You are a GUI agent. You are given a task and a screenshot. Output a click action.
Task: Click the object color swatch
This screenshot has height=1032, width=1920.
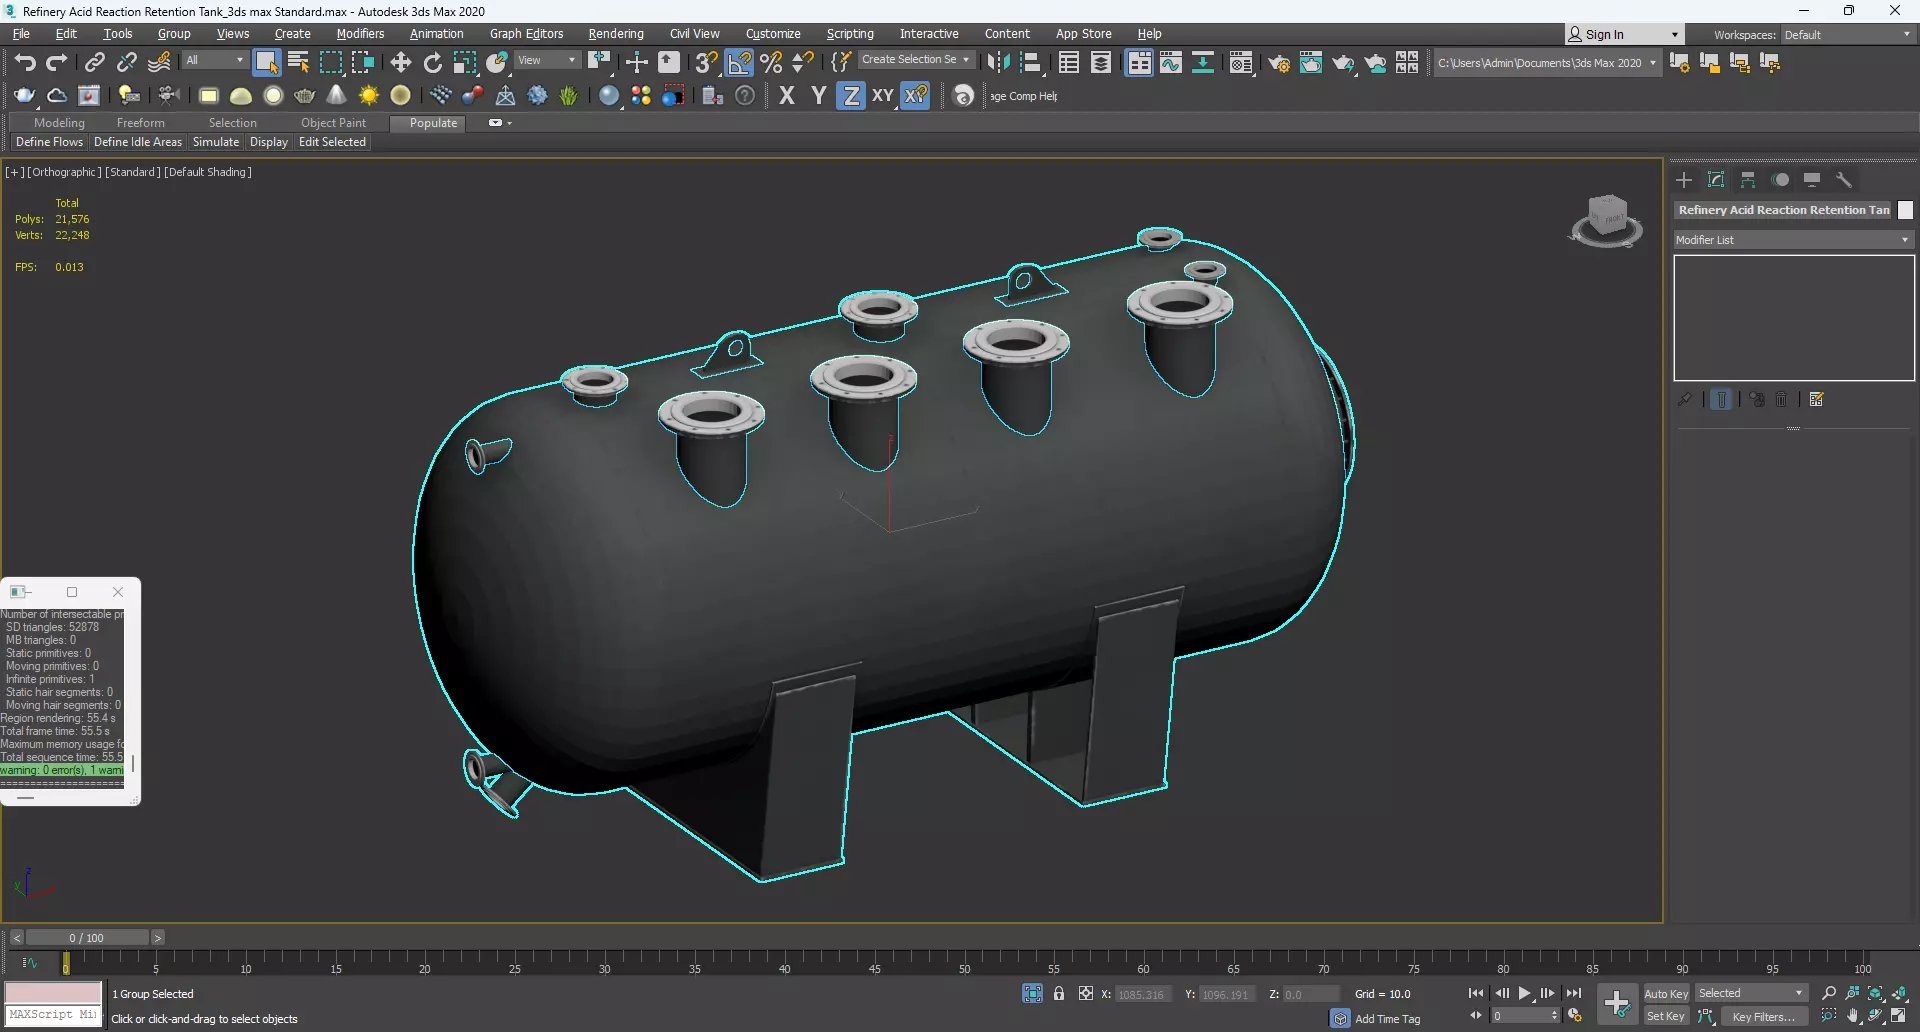pyautogui.click(x=1906, y=210)
